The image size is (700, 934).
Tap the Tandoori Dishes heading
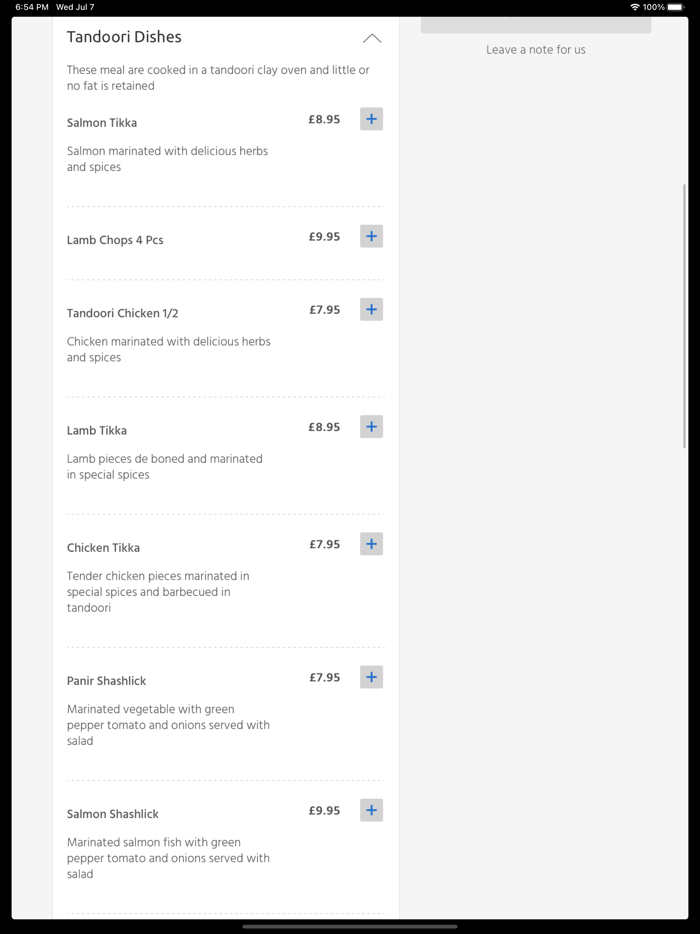pyautogui.click(x=124, y=37)
